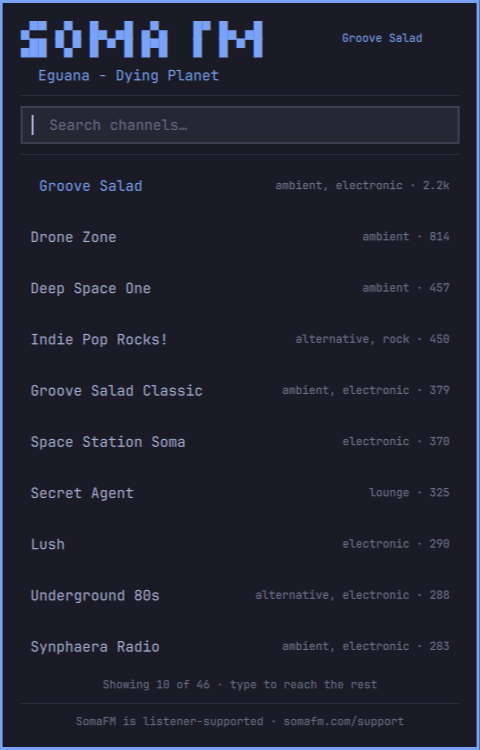Image resolution: width=480 pixels, height=750 pixels.
Task: Open the Groove Salad Classic channel
Action: 240,390
